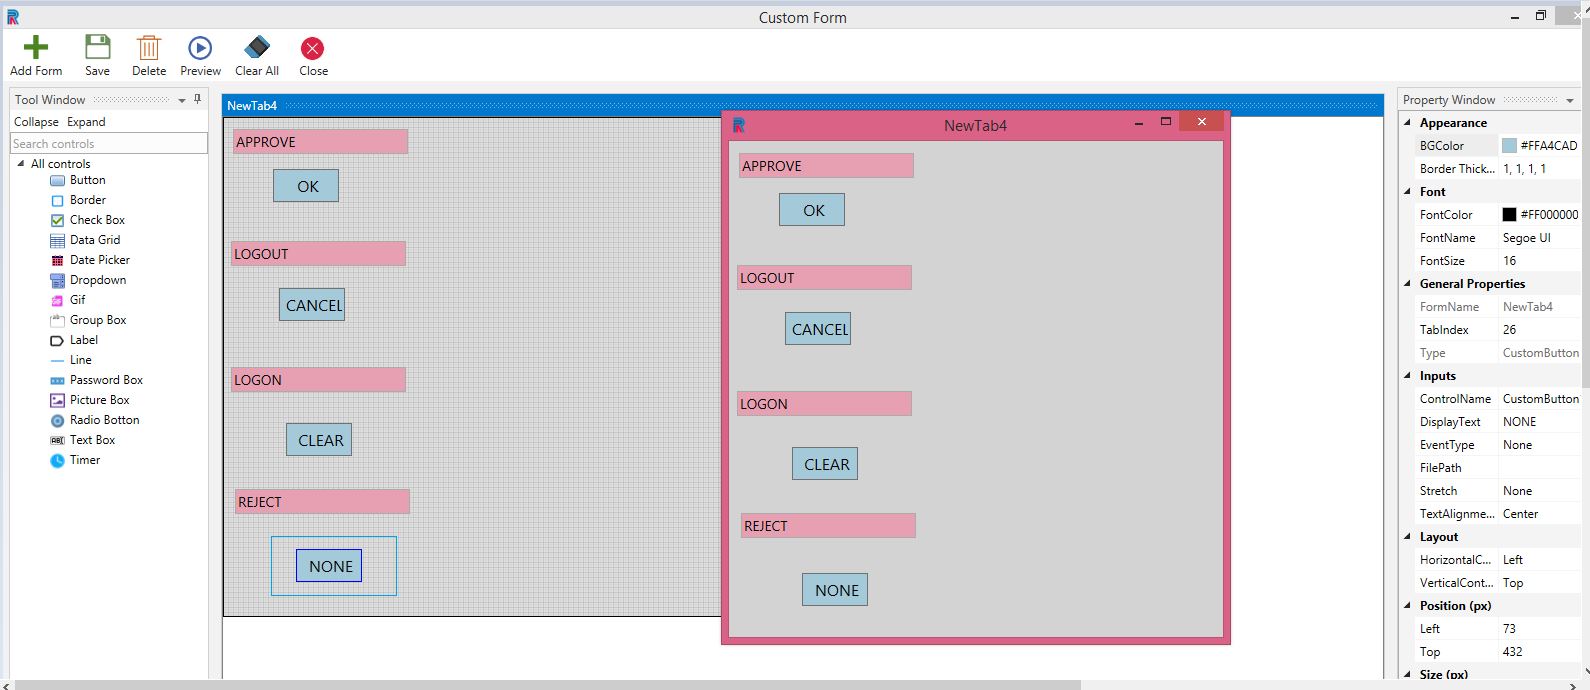The width and height of the screenshot is (1590, 690).
Task: Click the CLEAR button in designer canvas
Action: 319,440
